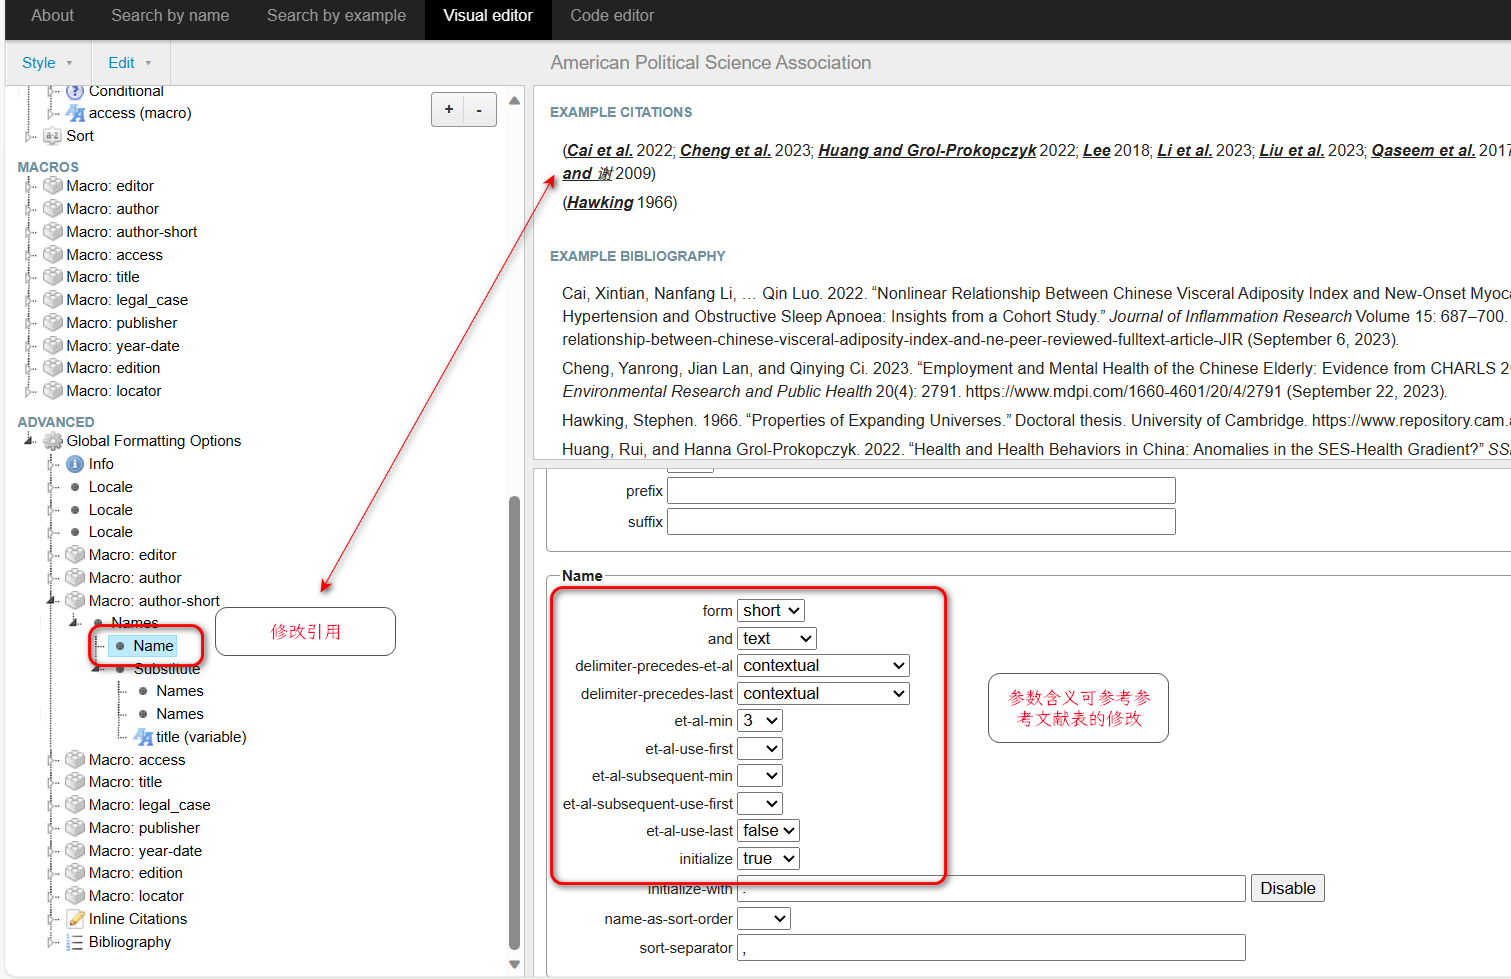
Task: Click the cube icon of Macro: editor under ADVANCED
Action: click(75, 555)
